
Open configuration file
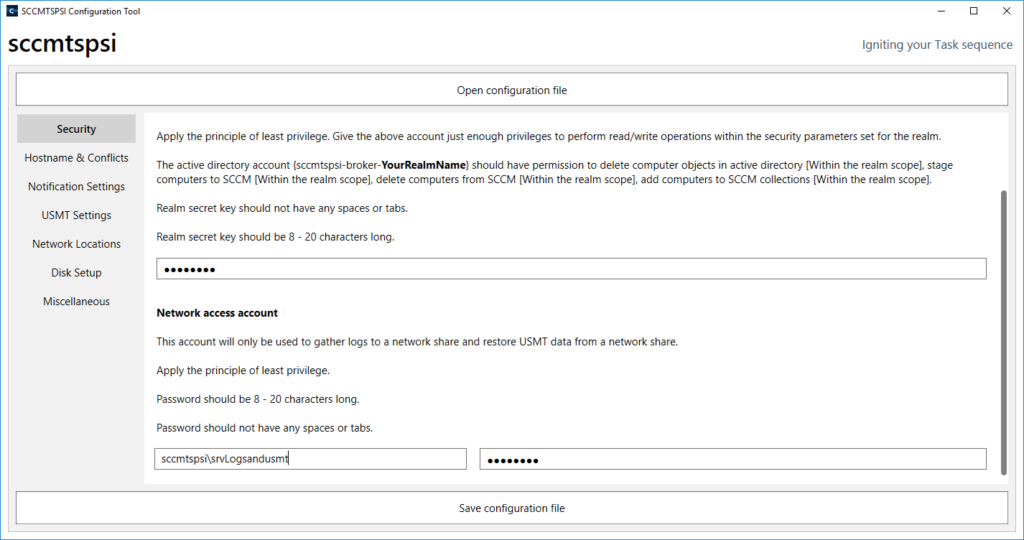pyautogui.click(x=511, y=90)
